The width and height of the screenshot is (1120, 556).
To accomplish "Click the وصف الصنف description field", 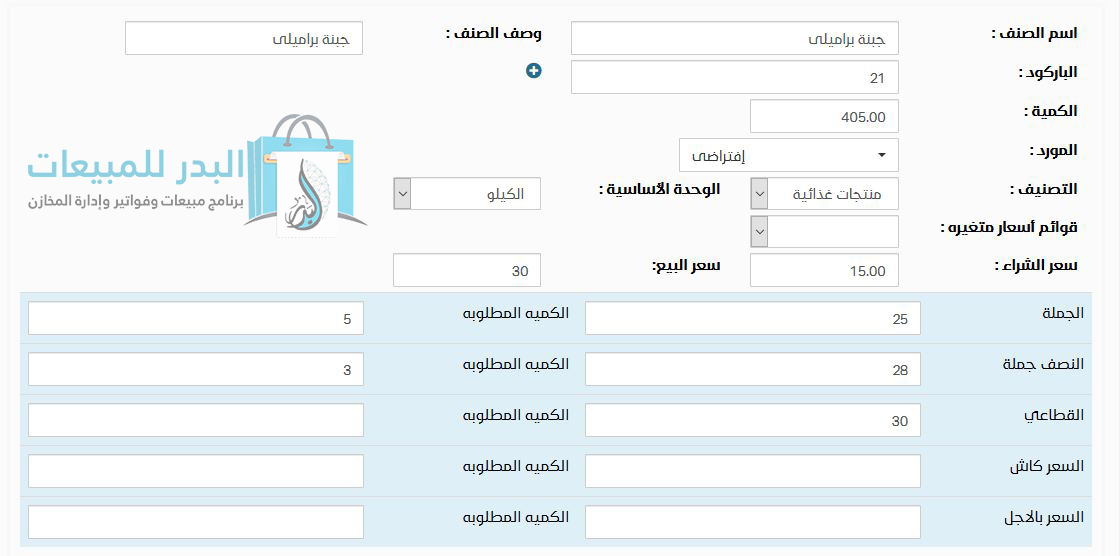I will pos(244,38).
